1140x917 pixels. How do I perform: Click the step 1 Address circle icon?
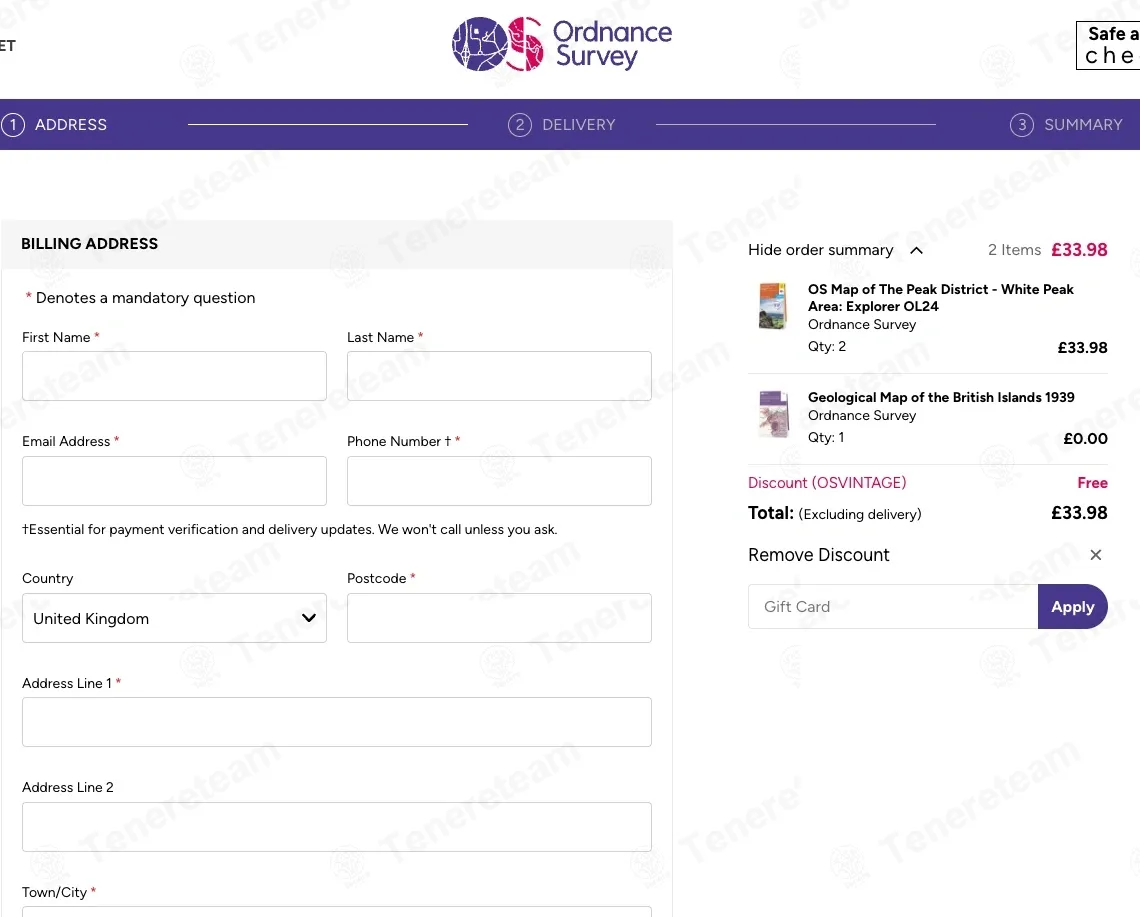(x=13, y=125)
